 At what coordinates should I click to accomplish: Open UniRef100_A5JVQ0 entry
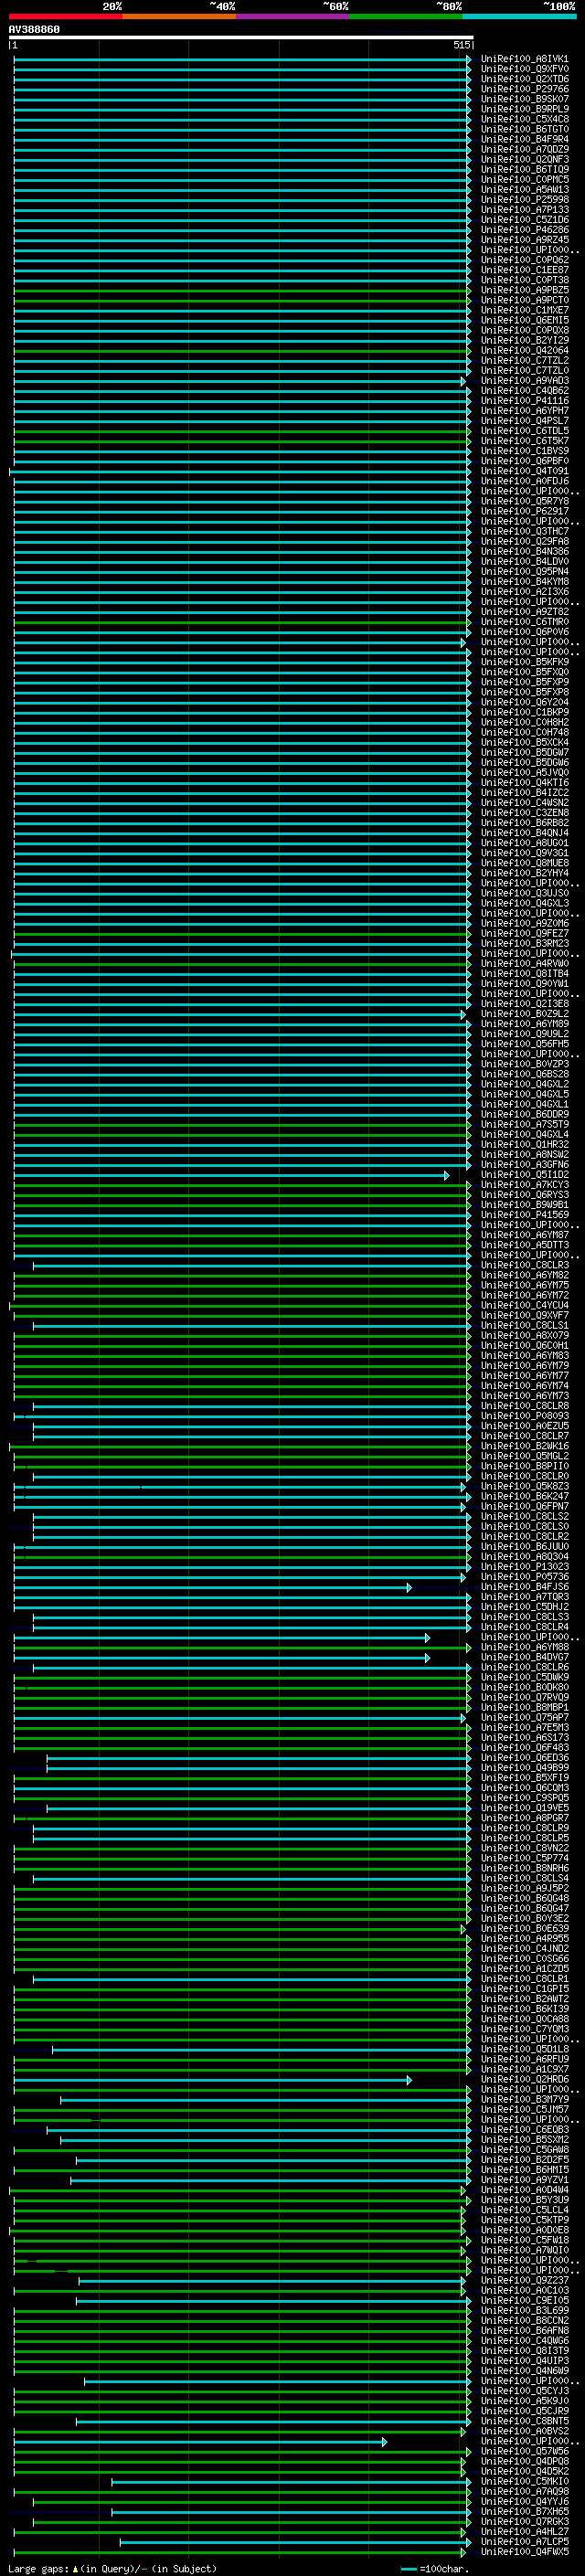coord(524,772)
